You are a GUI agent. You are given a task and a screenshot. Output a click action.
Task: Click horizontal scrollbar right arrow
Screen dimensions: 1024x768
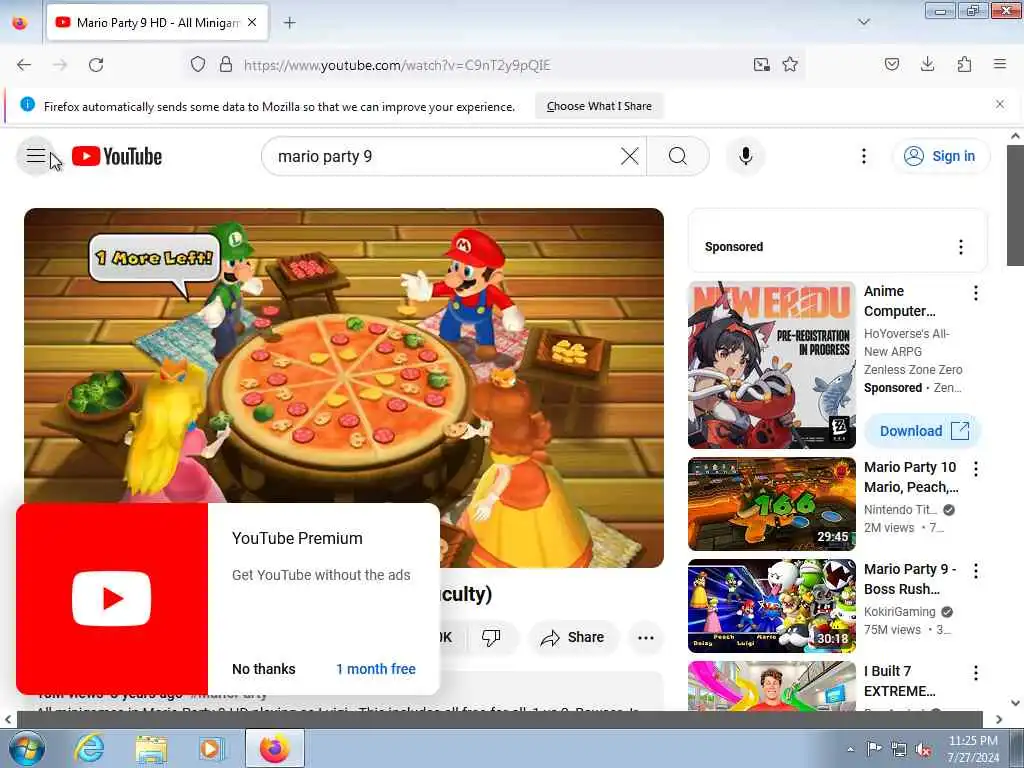coord(999,719)
